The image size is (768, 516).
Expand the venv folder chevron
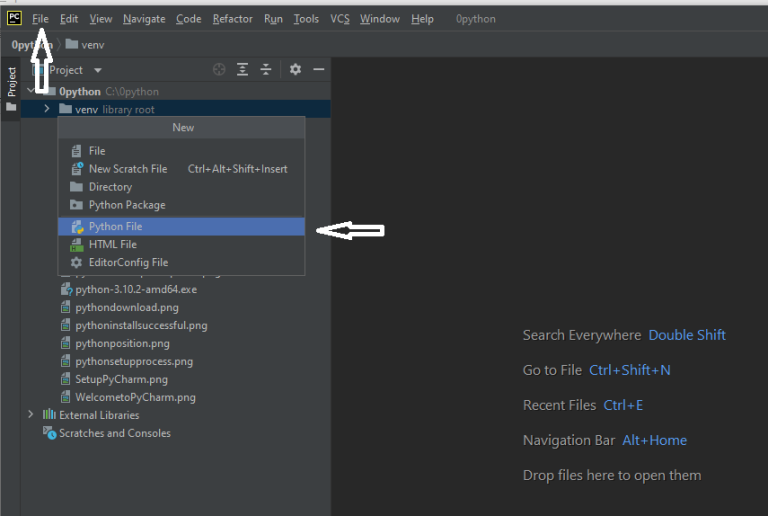coord(47,109)
